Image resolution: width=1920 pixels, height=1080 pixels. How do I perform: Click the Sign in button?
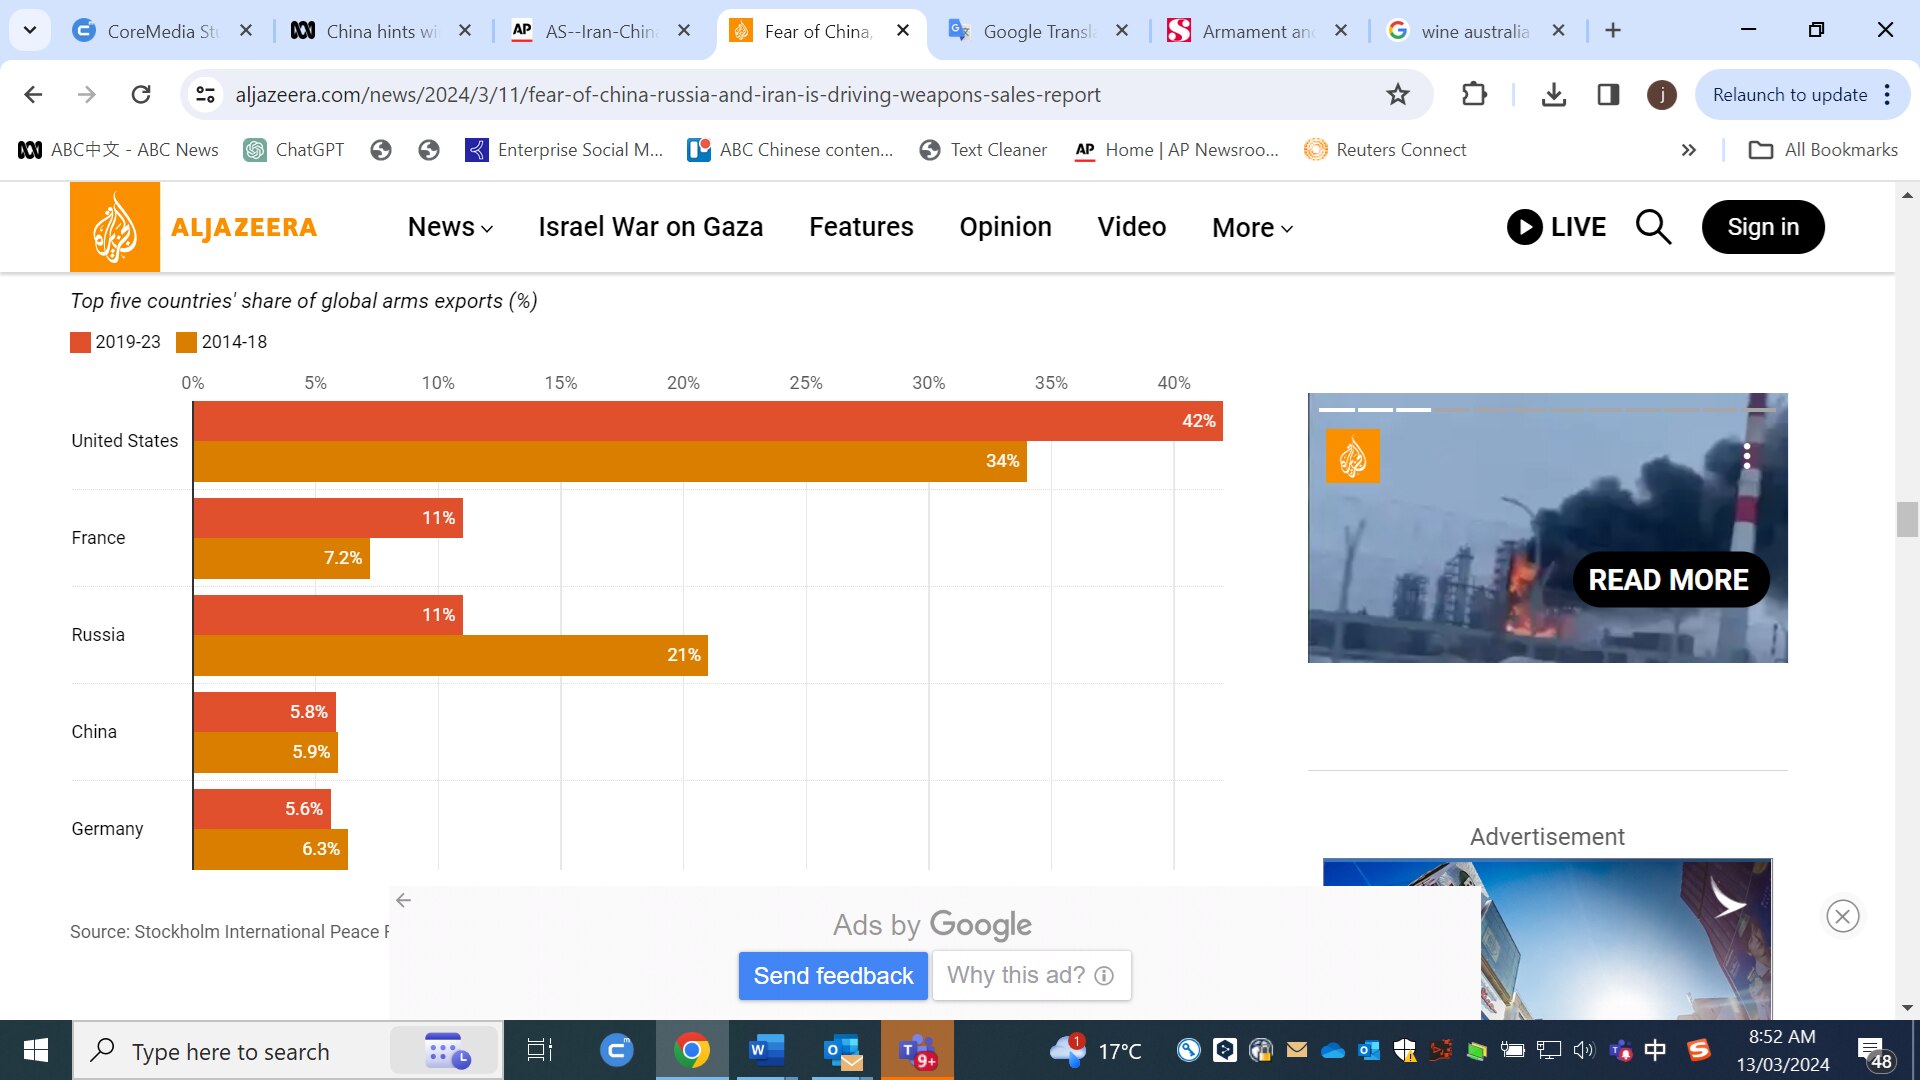click(x=1762, y=227)
